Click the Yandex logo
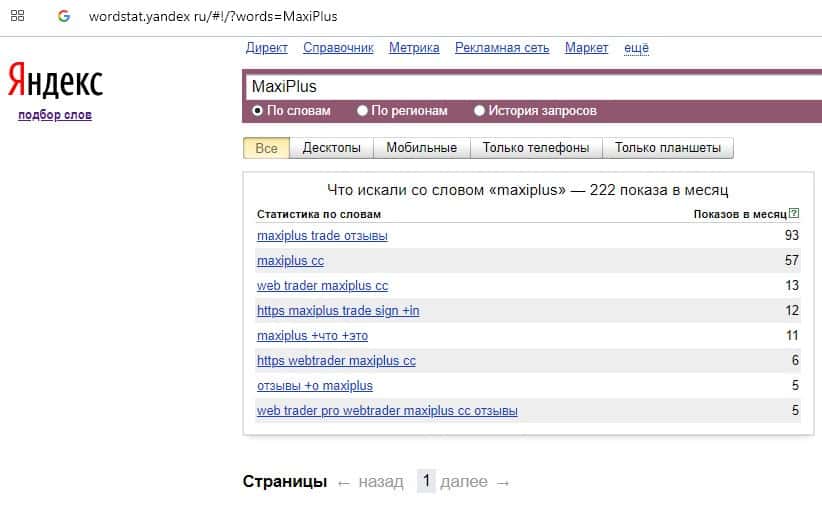Viewport: 822px width, 512px height. [x=55, y=80]
